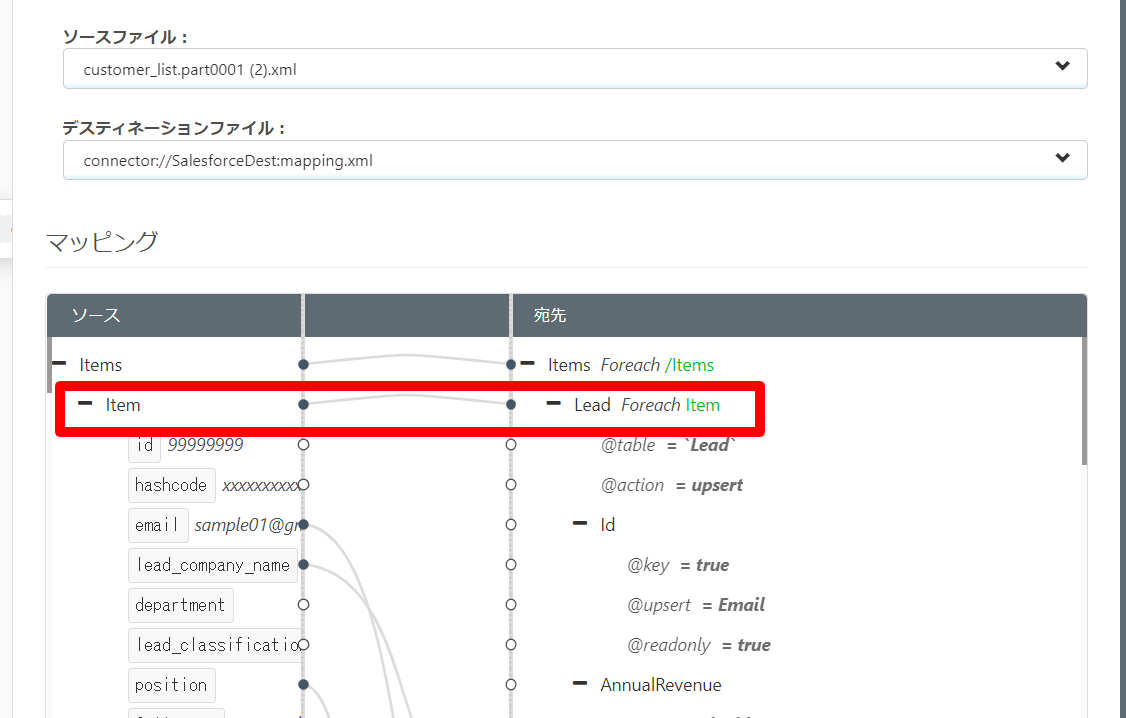Click the connector dot next to source Items
The height and width of the screenshot is (718, 1126).
(304, 365)
